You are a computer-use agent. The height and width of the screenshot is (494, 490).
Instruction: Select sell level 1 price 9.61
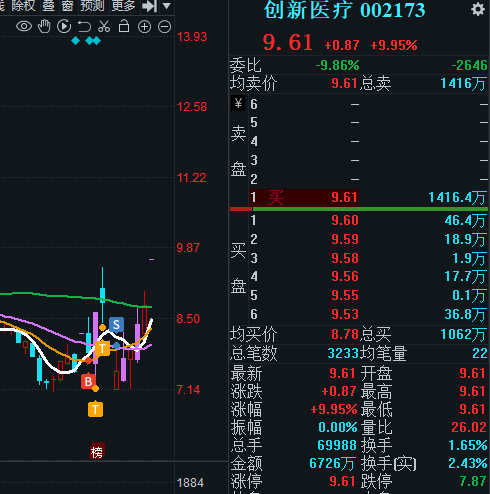coord(344,197)
